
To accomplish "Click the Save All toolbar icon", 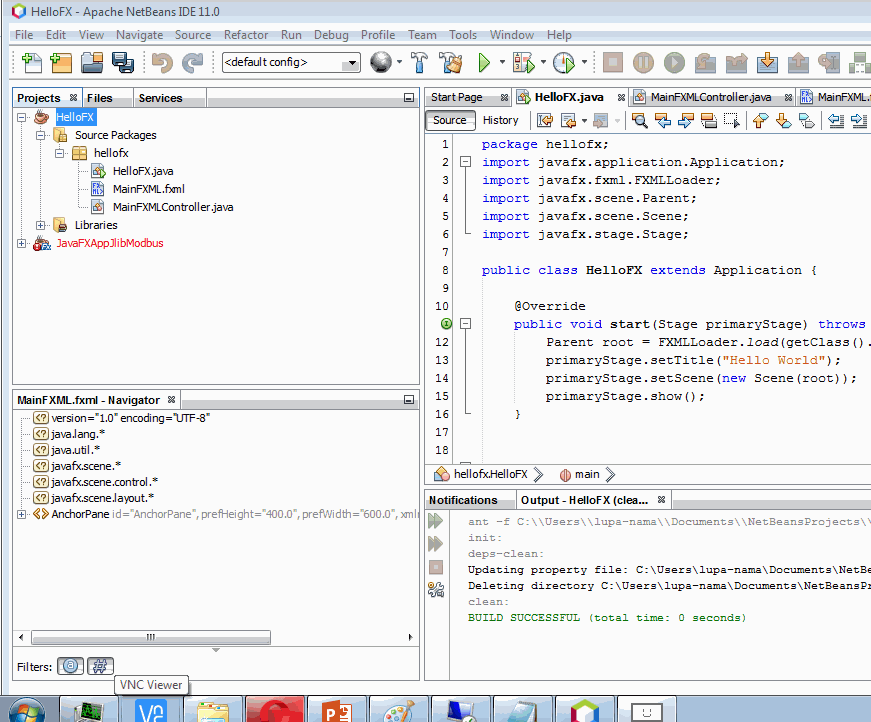I will coord(124,62).
